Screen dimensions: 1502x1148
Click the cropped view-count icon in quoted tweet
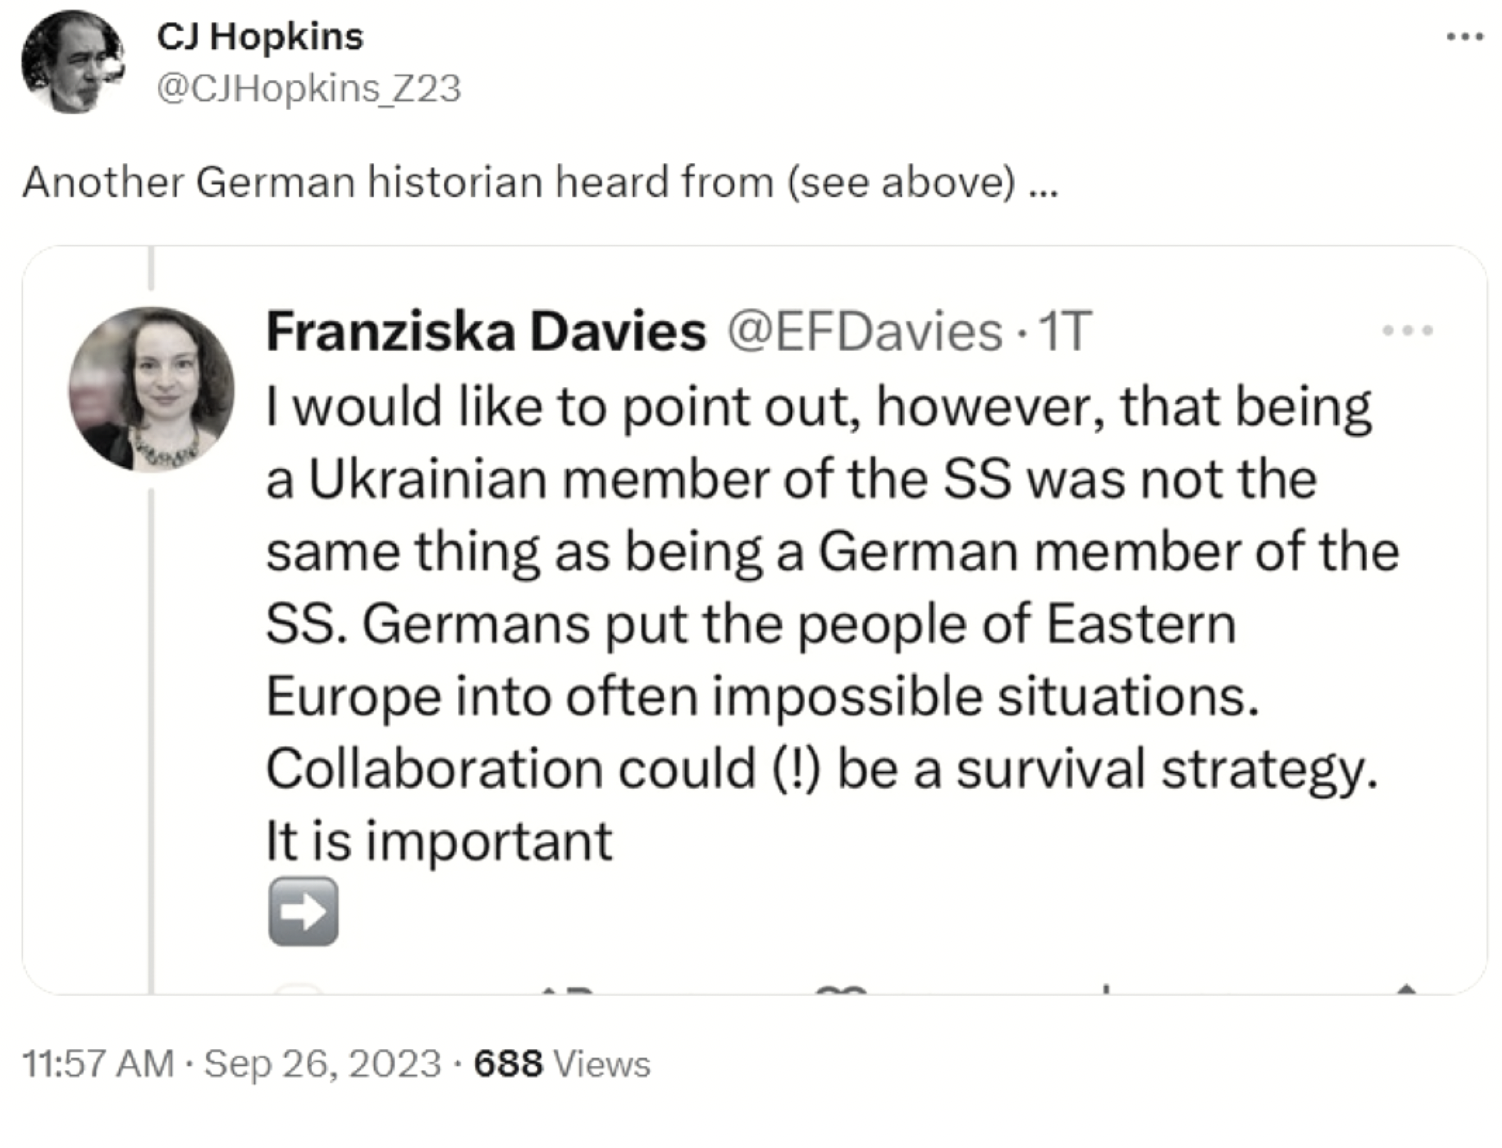coord(1106,988)
